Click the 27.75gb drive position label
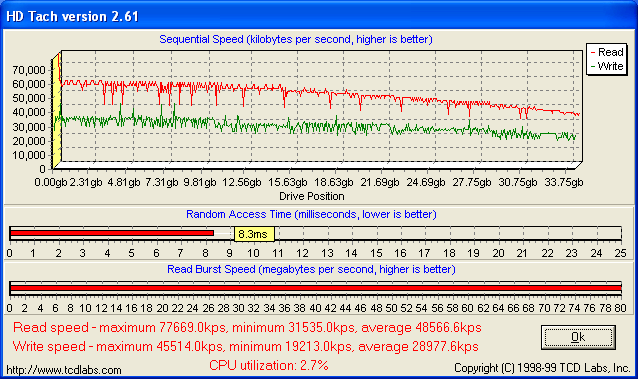This screenshot has width=638, height=384. (x=472, y=182)
